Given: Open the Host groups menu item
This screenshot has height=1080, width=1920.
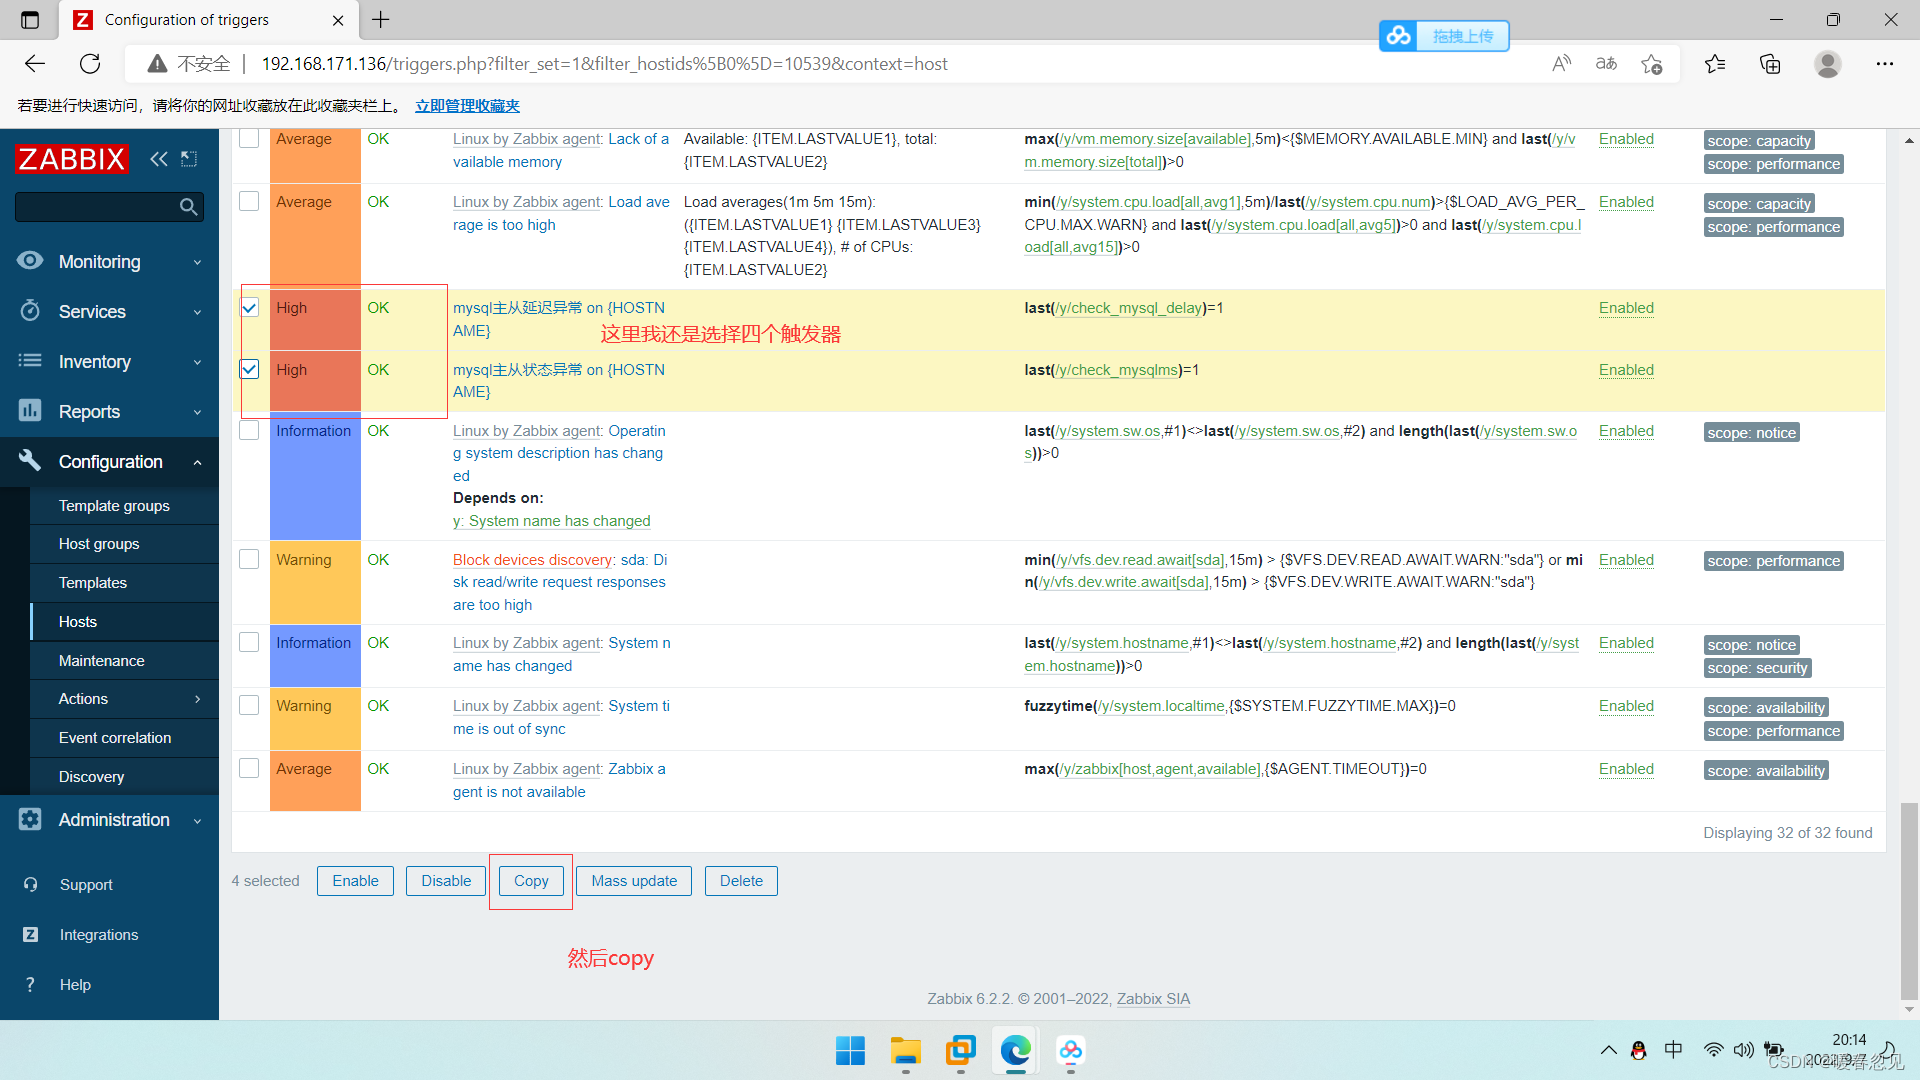Looking at the screenshot, I should pyautogui.click(x=99, y=544).
